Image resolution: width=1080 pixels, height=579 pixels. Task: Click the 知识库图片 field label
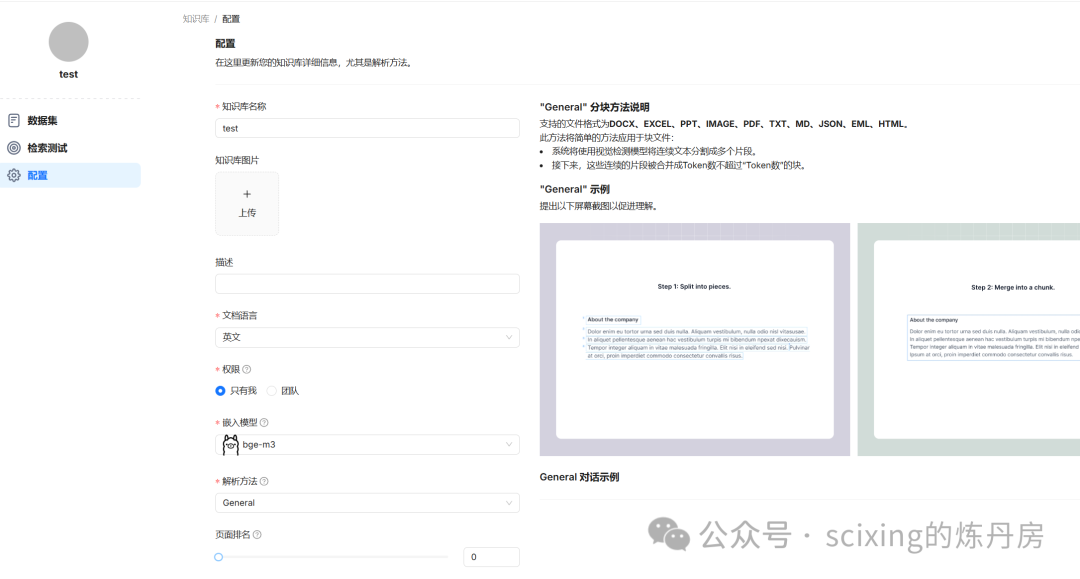pos(237,160)
